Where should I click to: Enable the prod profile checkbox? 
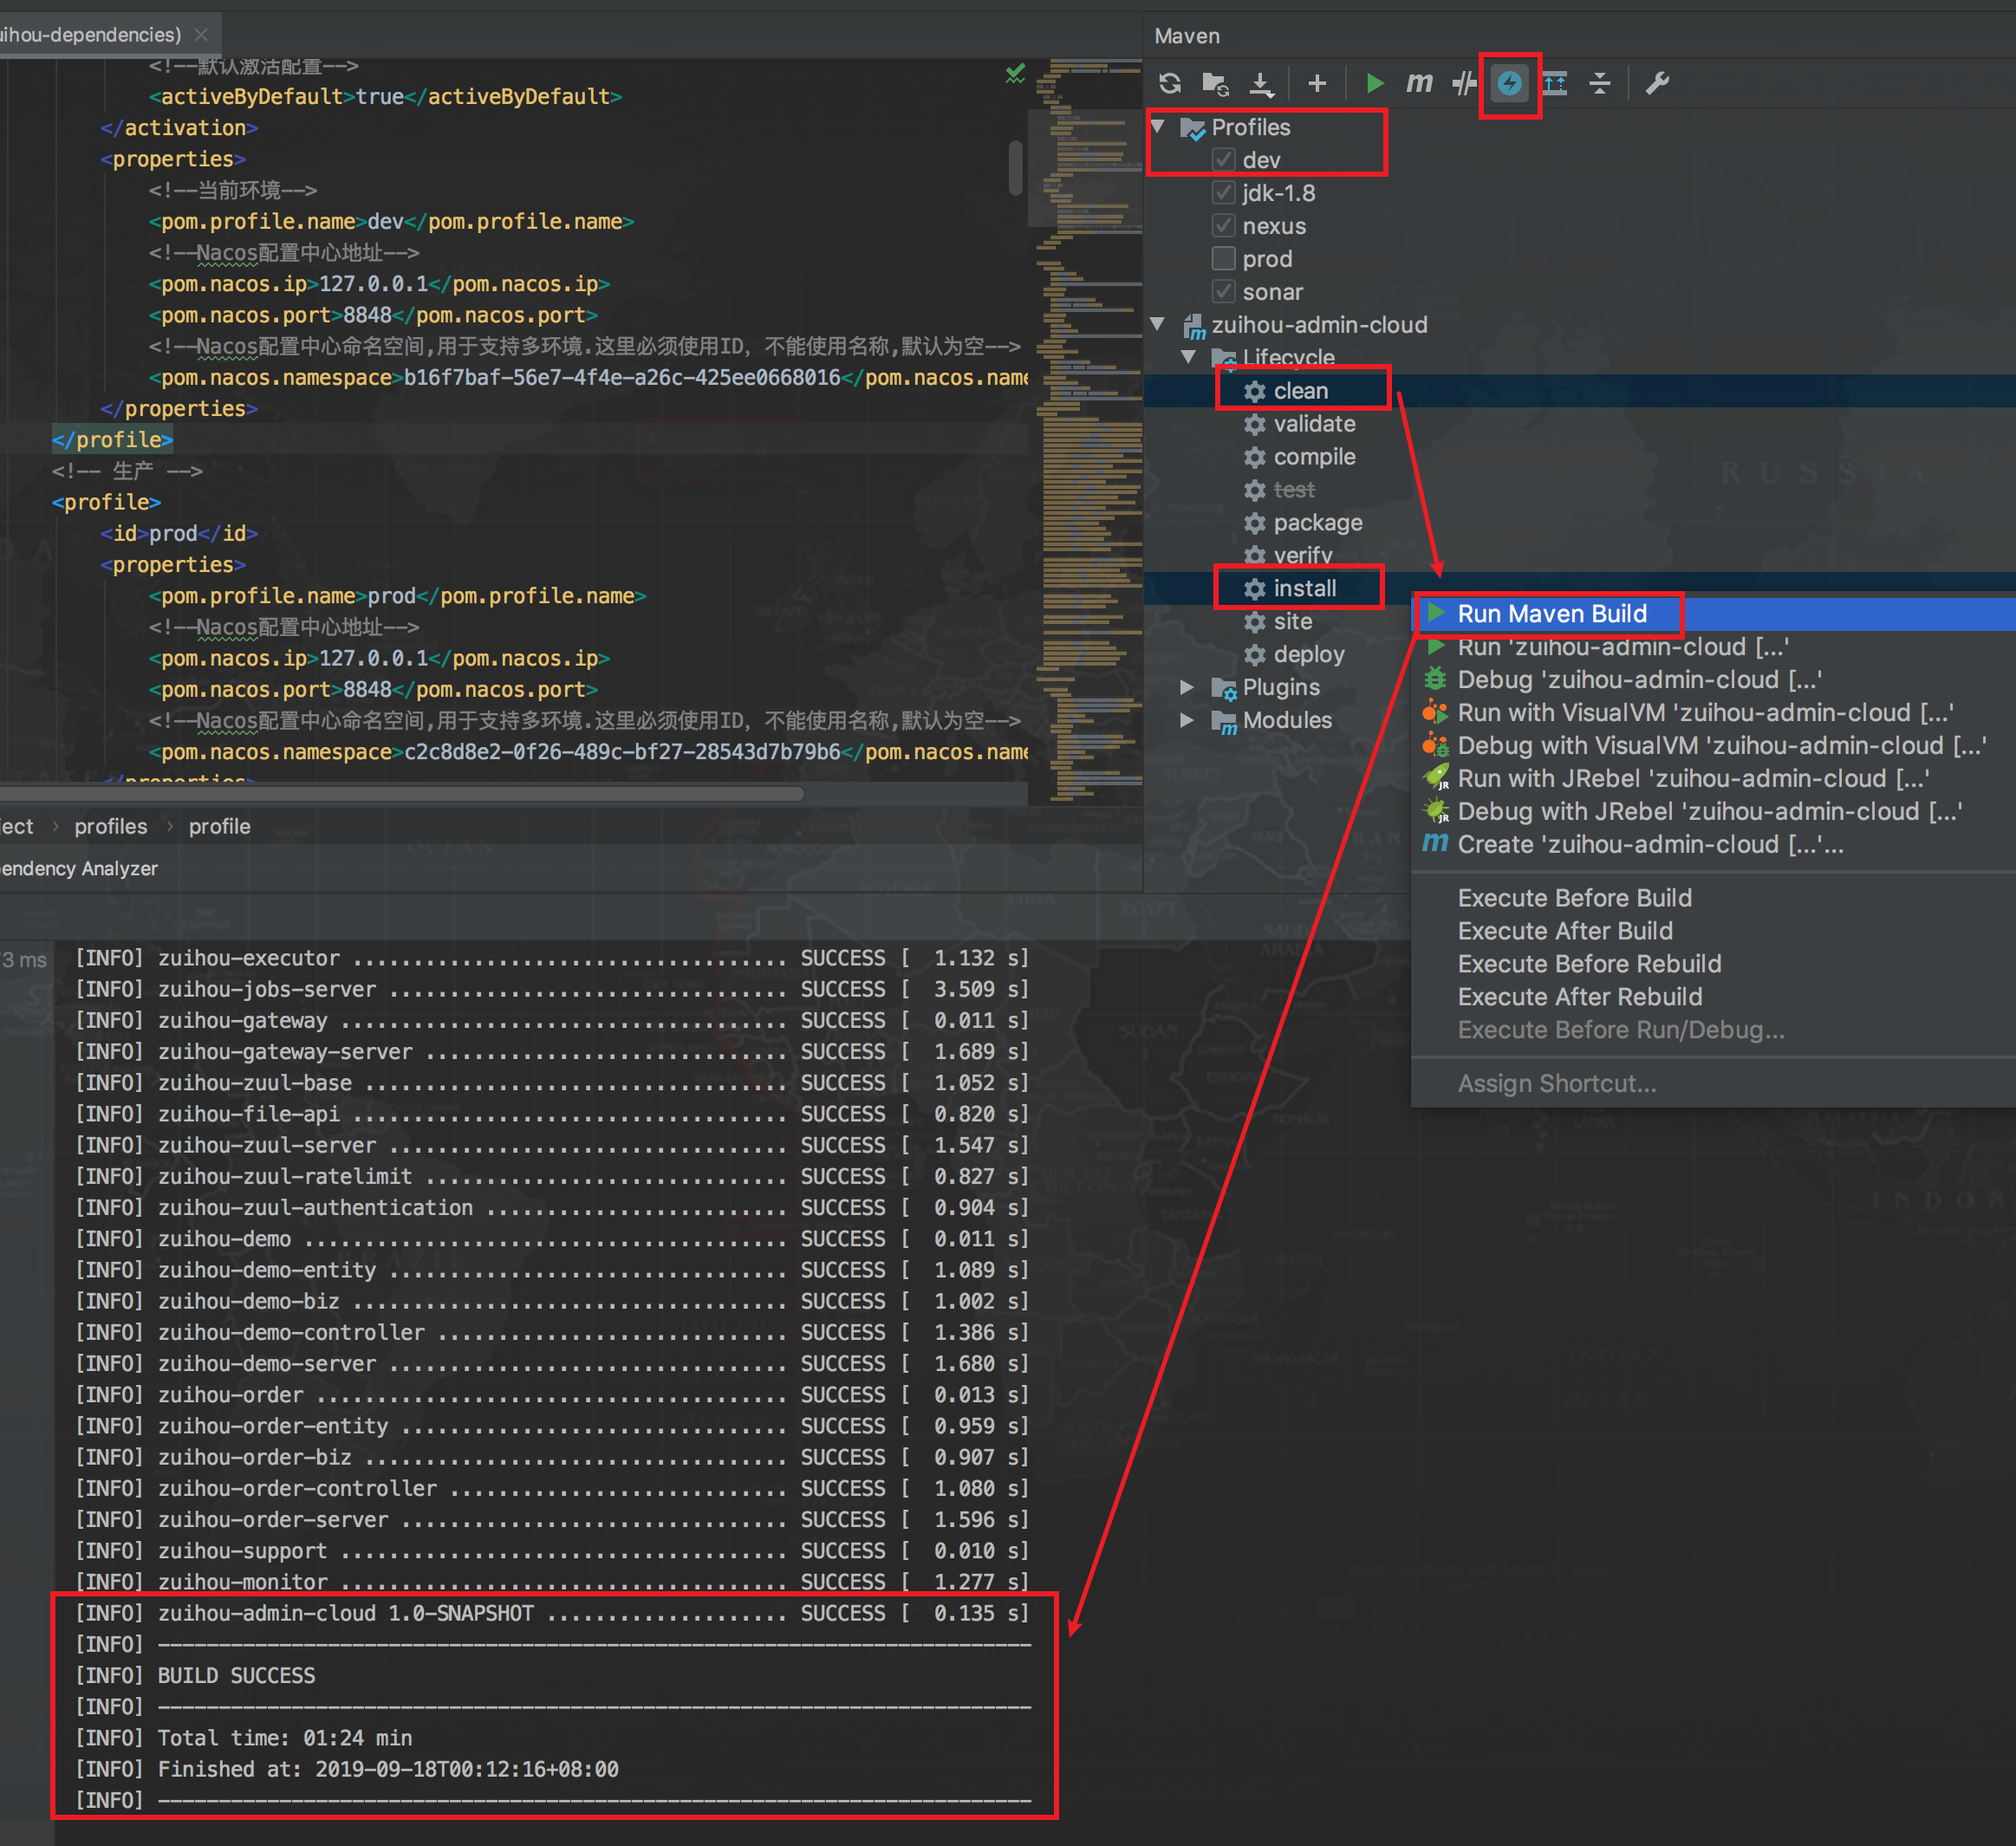[x=1223, y=259]
